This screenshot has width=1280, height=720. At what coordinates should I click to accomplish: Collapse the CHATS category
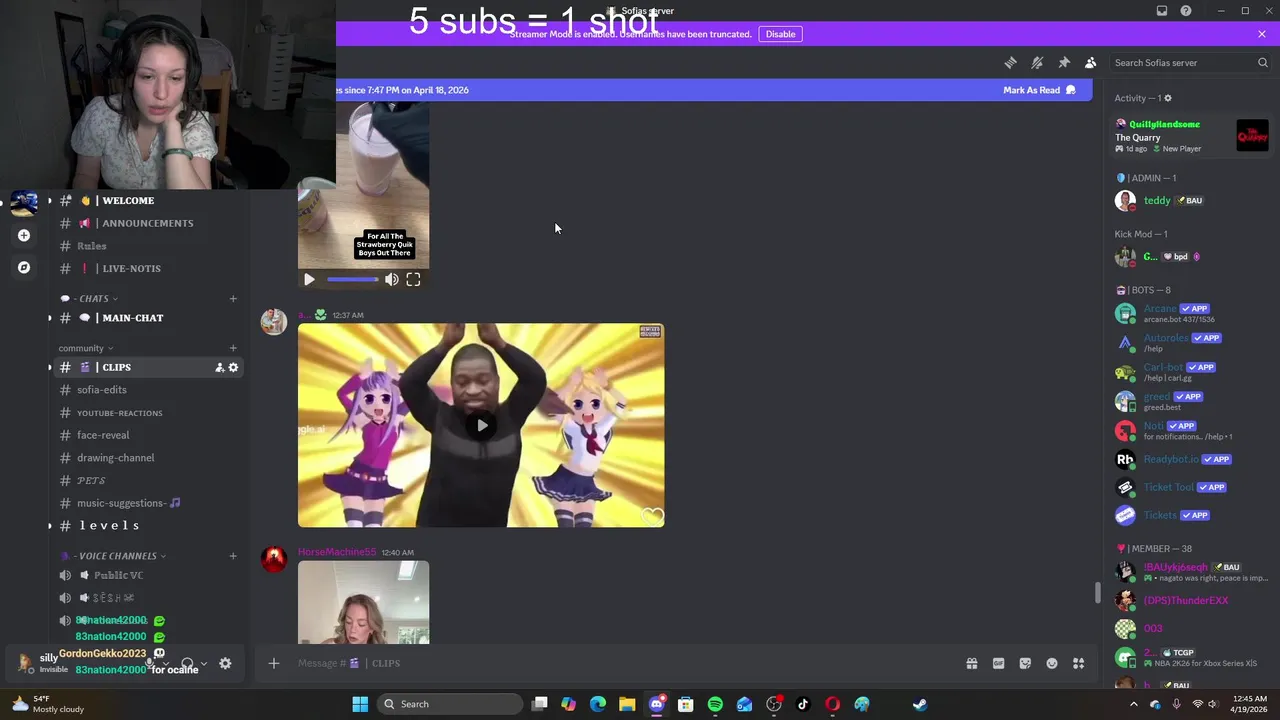[x=94, y=298]
